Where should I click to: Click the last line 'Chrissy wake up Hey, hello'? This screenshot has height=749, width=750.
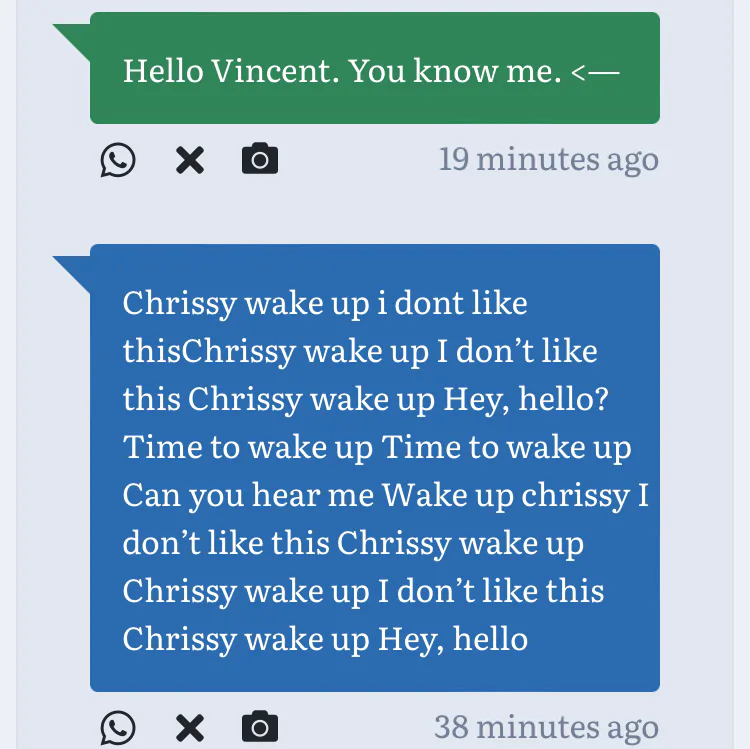[325, 639]
